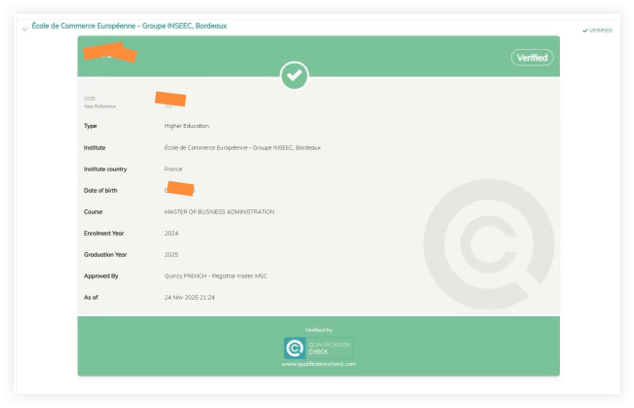
Task: Select the Institute value text
Action: [x=242, y=147]
